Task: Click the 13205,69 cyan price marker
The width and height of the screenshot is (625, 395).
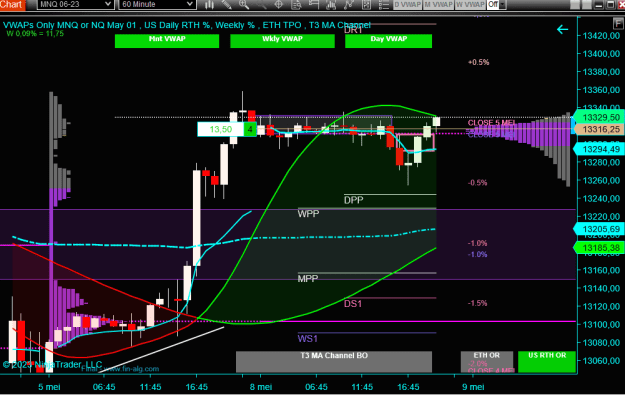Action: [598, 229]
